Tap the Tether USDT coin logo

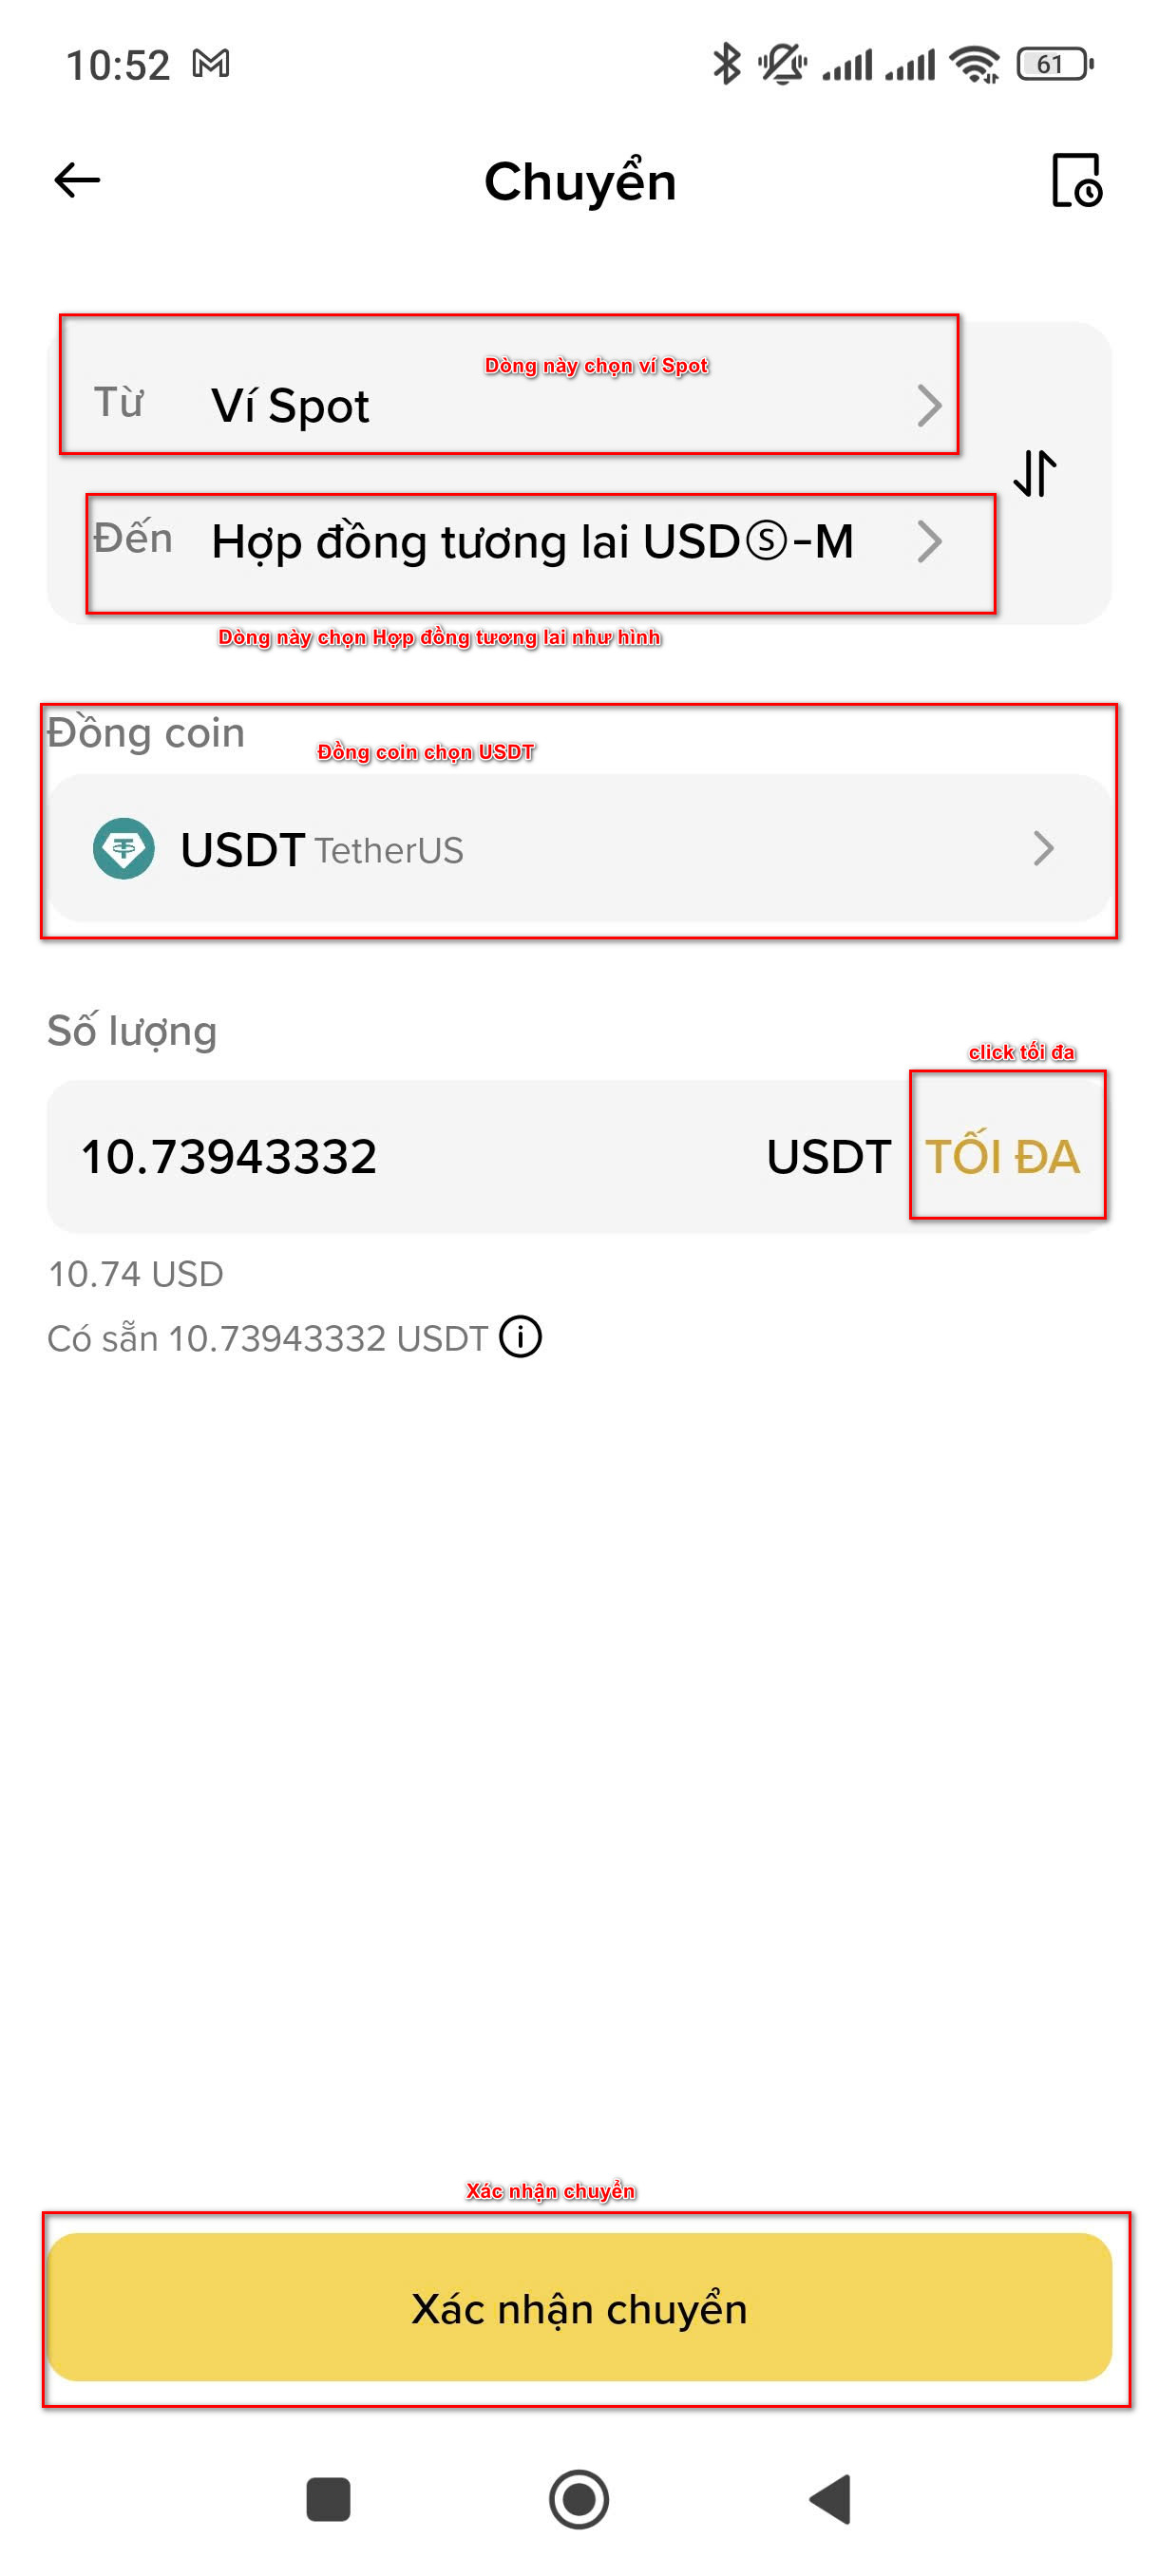(x=124, y=849)
